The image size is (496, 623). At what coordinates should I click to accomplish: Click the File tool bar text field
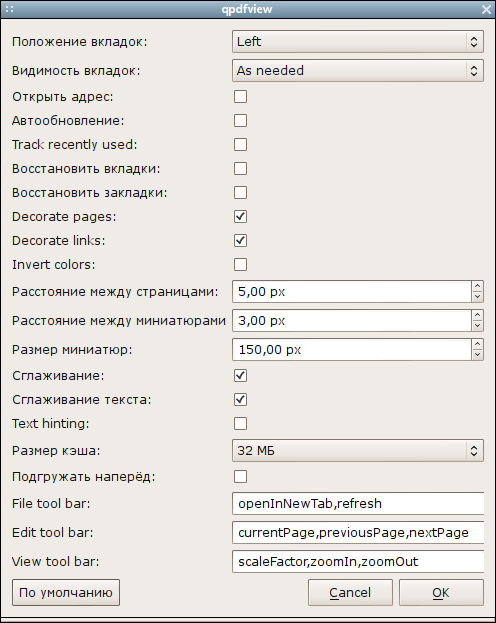[x=358, y=503]
